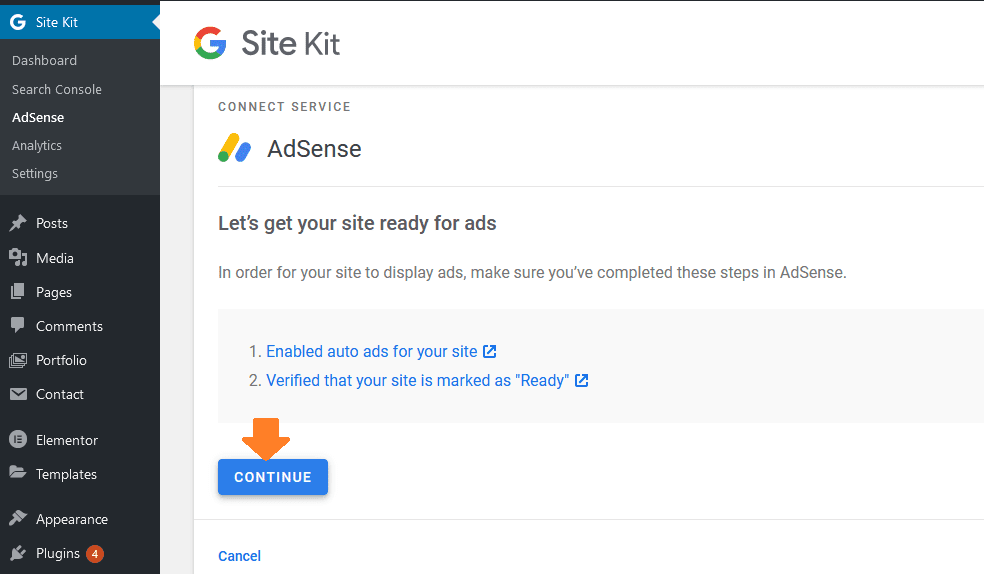The image size is (984, 574).
Task: Click the Templates folder icon
Action: point(18,472)
